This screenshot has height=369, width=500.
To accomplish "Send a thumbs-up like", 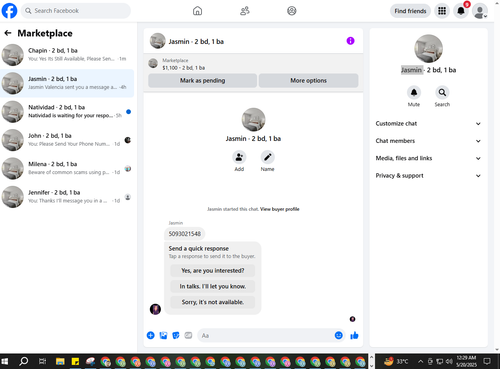I will [354, 335].
